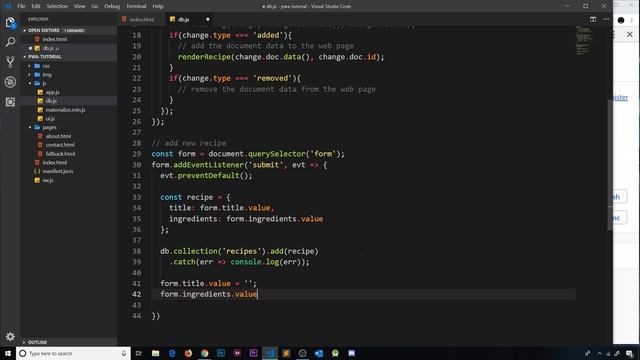This screenshot has width=640, height=360.
Task: Open about.html in the pages folder
Action: point(58,136)
